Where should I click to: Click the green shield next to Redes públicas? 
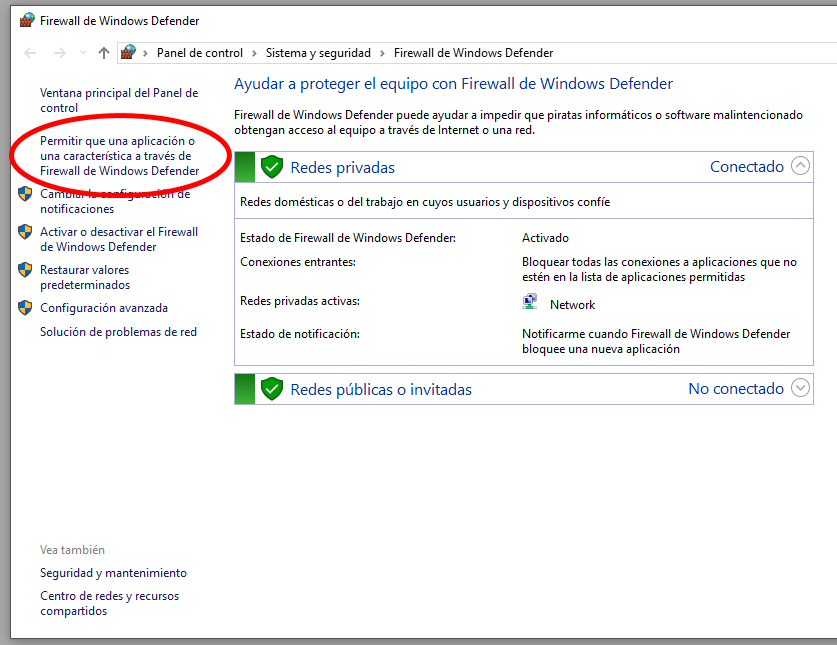[x=271, y=389]
